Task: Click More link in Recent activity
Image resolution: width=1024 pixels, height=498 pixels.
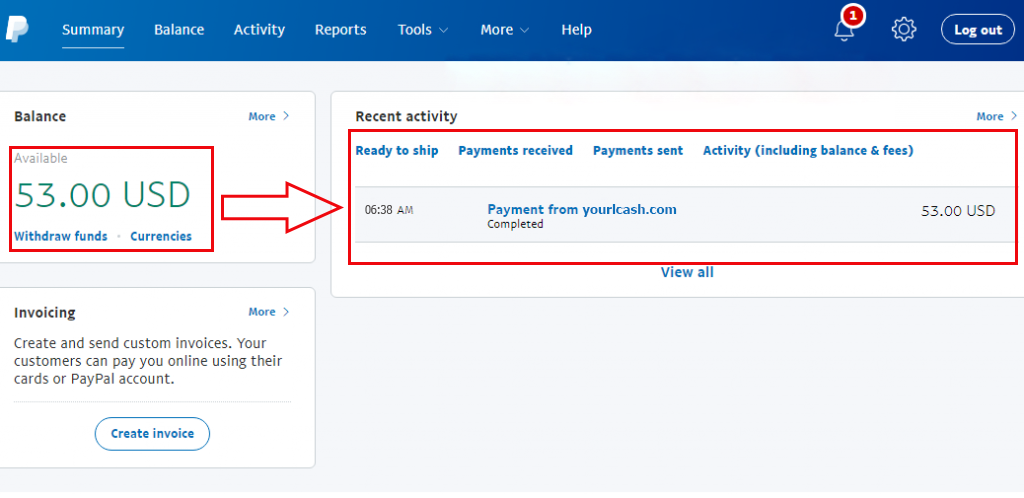Action: coord(997,116)
